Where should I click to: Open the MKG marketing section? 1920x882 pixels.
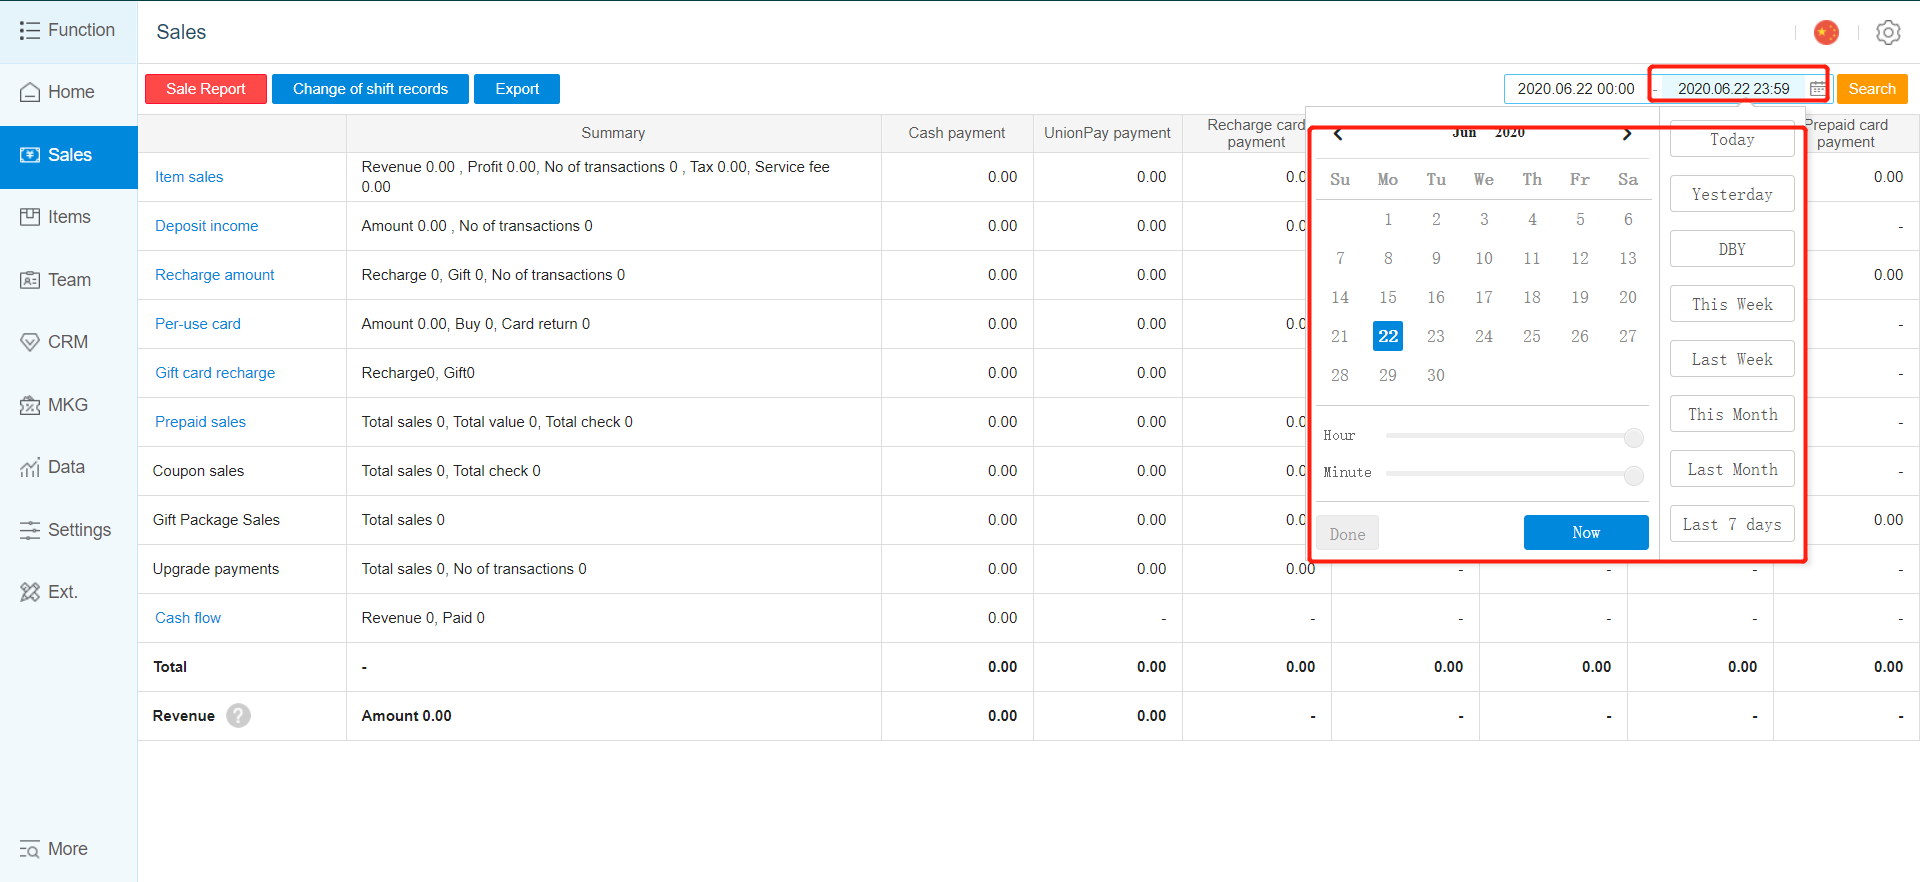[x=68, y=405]
